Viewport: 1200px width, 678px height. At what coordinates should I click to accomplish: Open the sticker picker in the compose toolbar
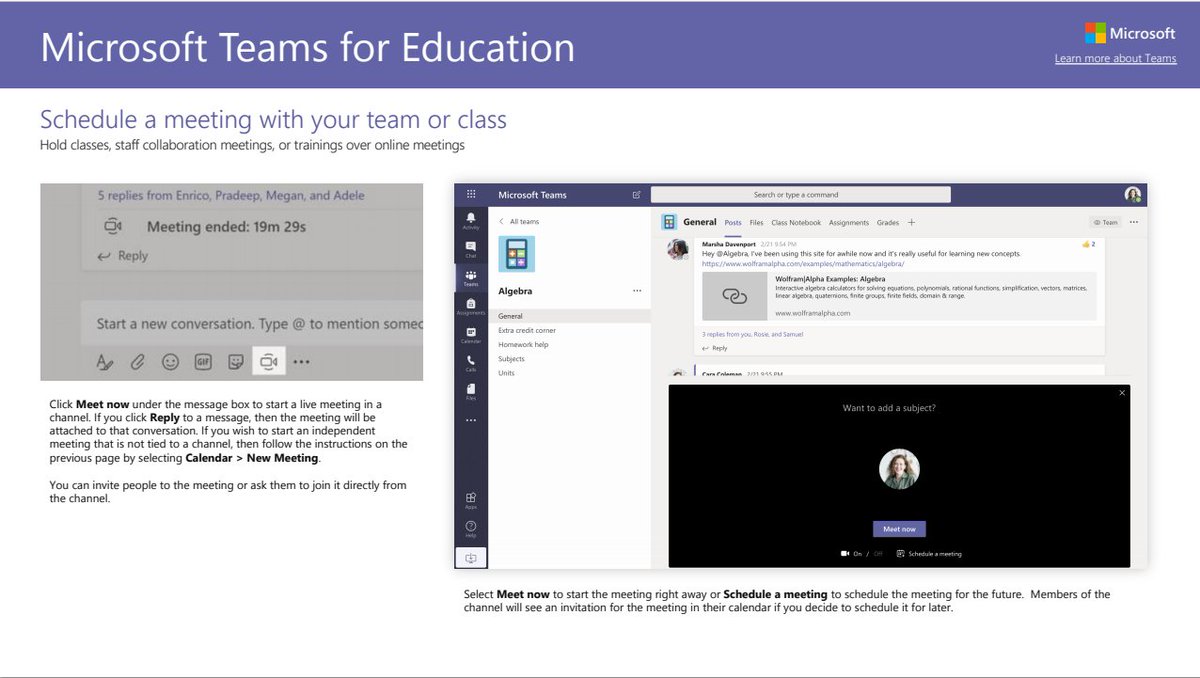click(237, 361)
